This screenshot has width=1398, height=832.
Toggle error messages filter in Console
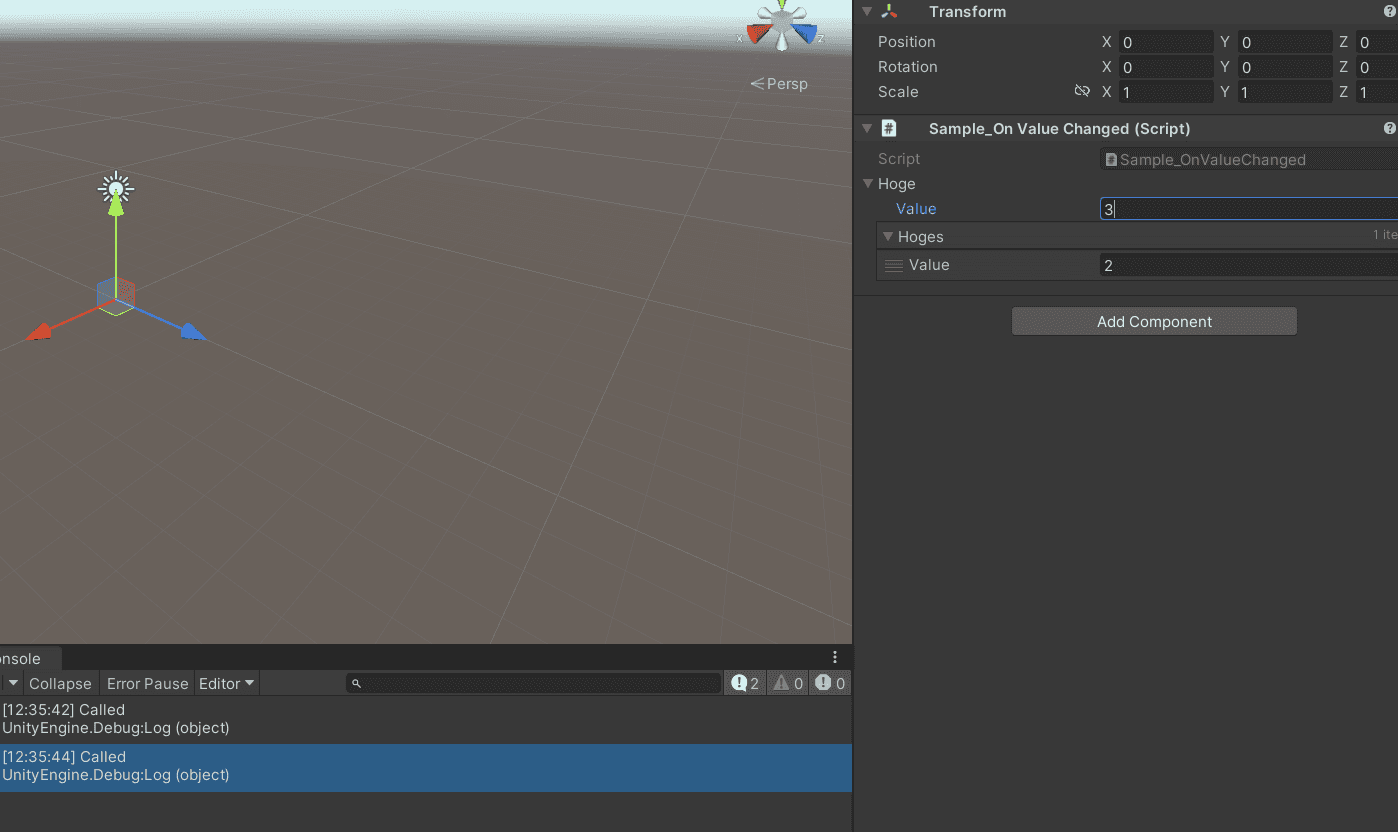tap(830, 684)
